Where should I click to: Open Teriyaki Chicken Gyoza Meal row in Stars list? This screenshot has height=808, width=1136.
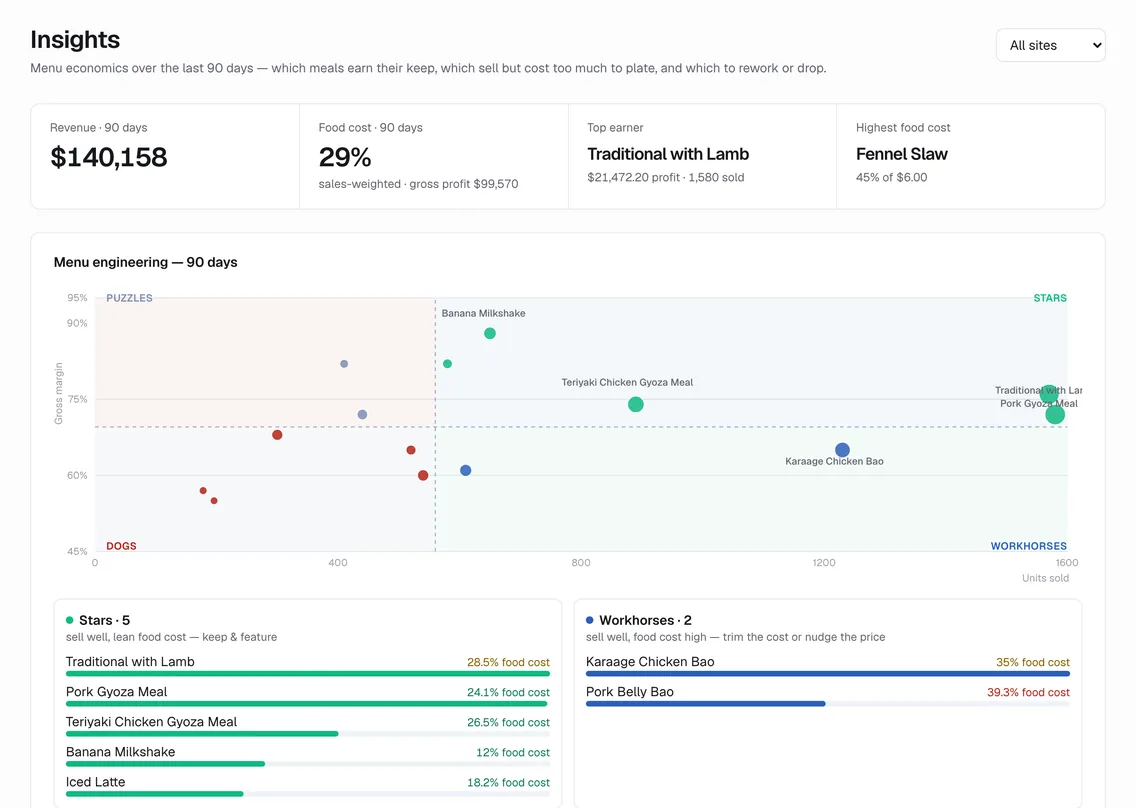pos(307,726)
